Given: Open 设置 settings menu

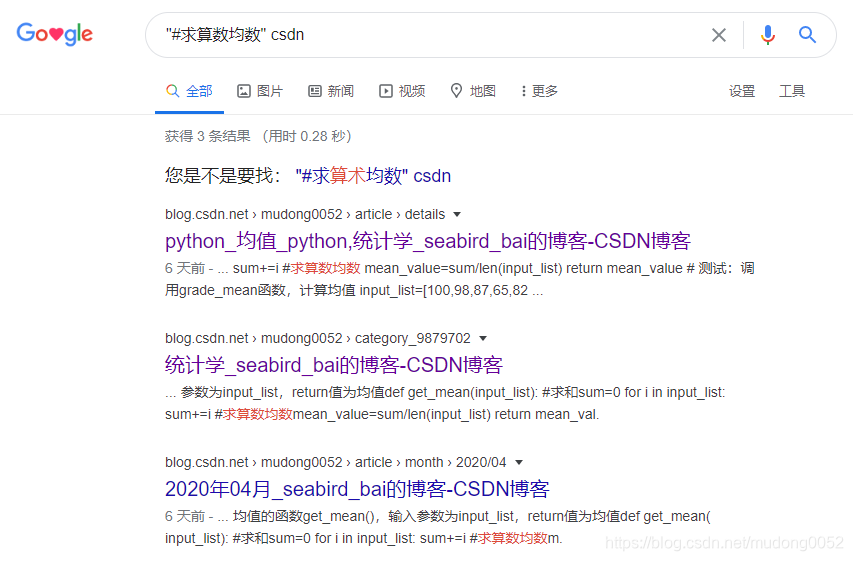Looking at the screenshot, I should coord(741,91).
